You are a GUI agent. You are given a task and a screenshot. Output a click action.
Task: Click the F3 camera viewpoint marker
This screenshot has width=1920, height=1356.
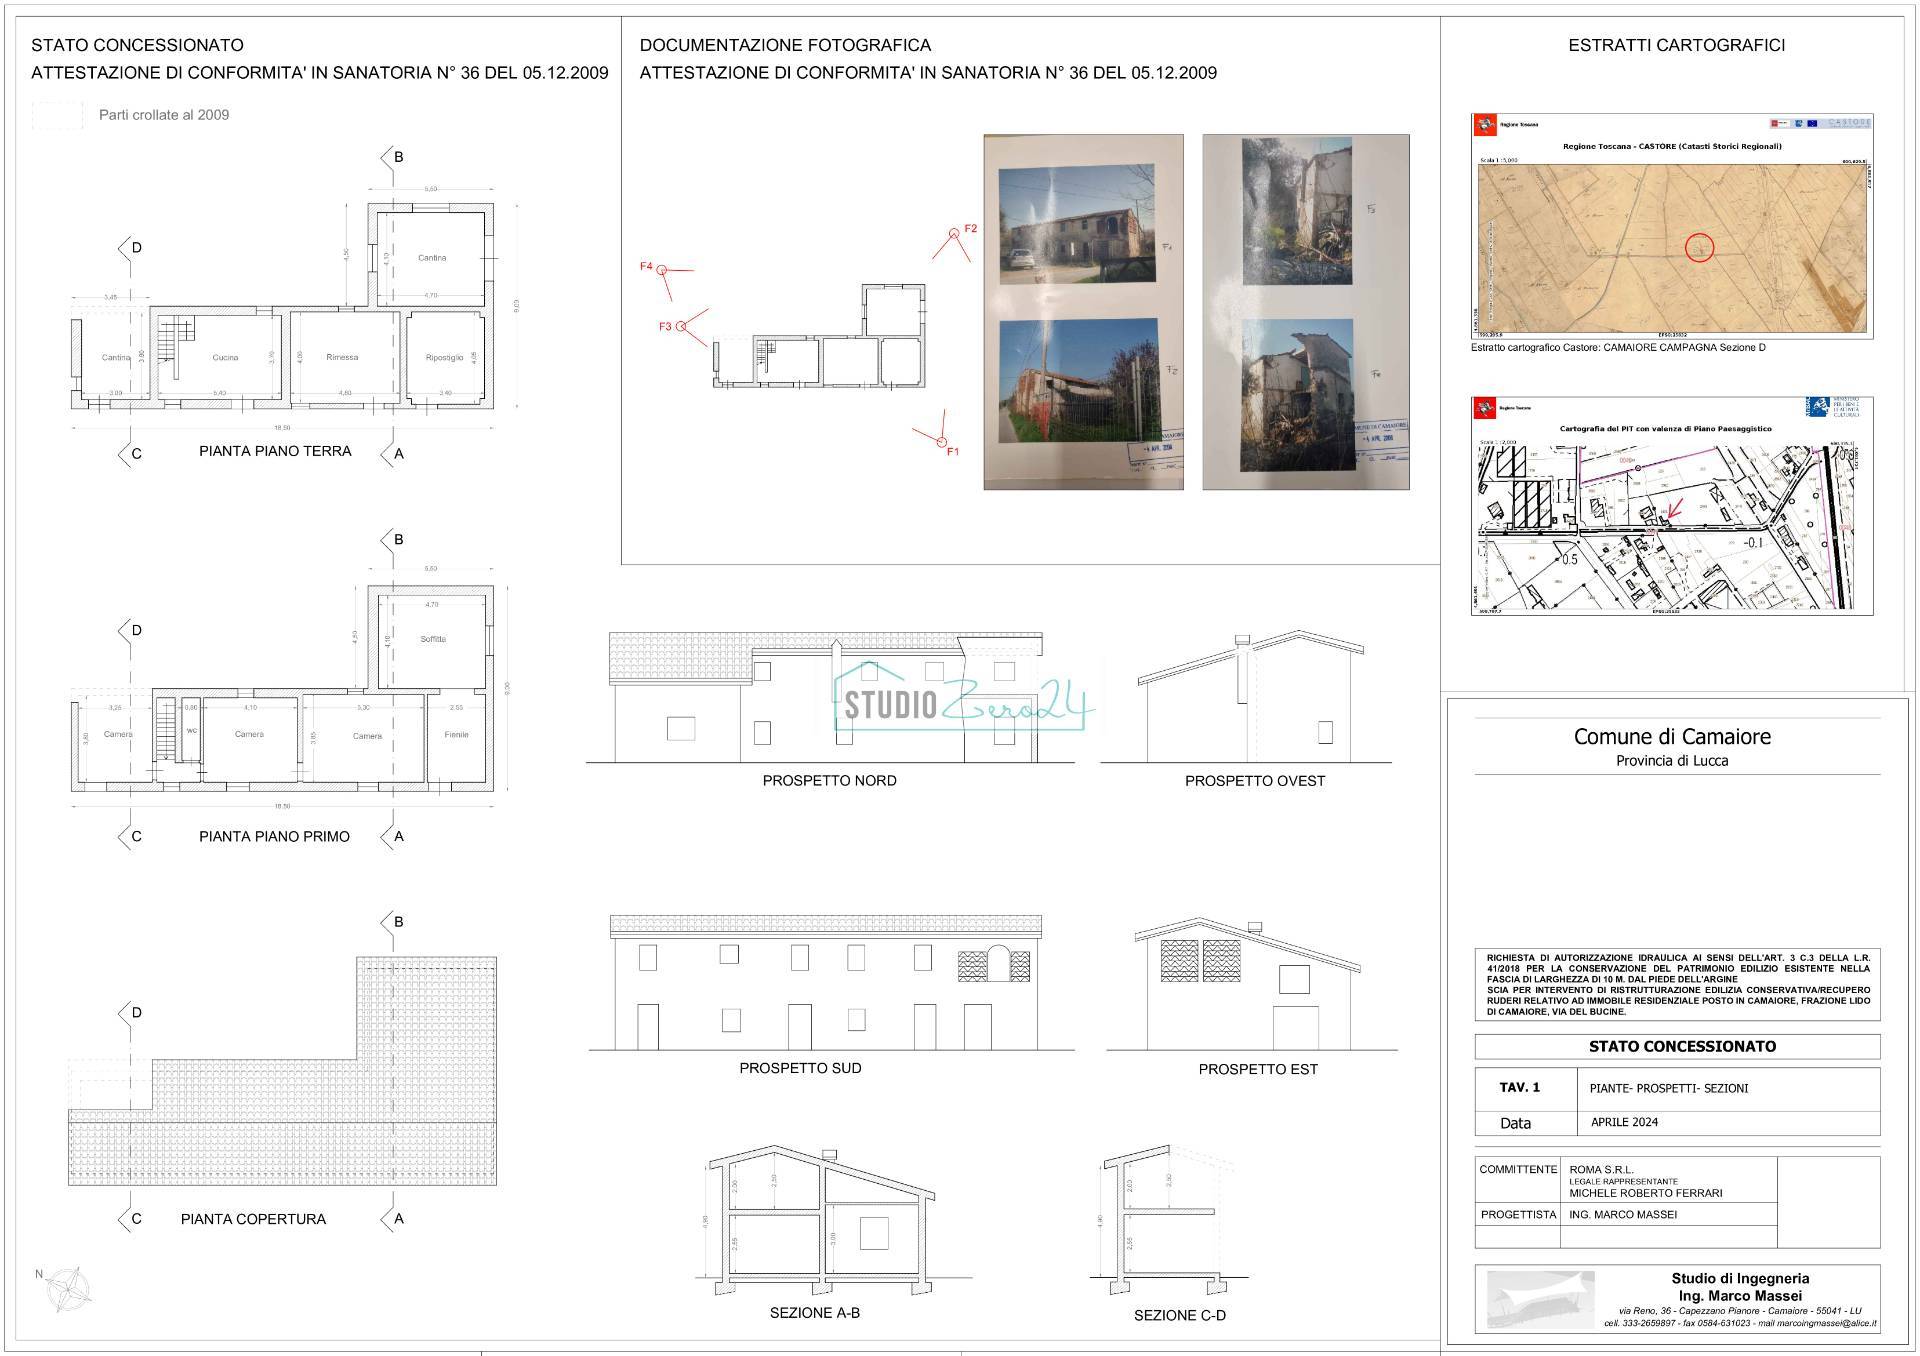point(681,326)
